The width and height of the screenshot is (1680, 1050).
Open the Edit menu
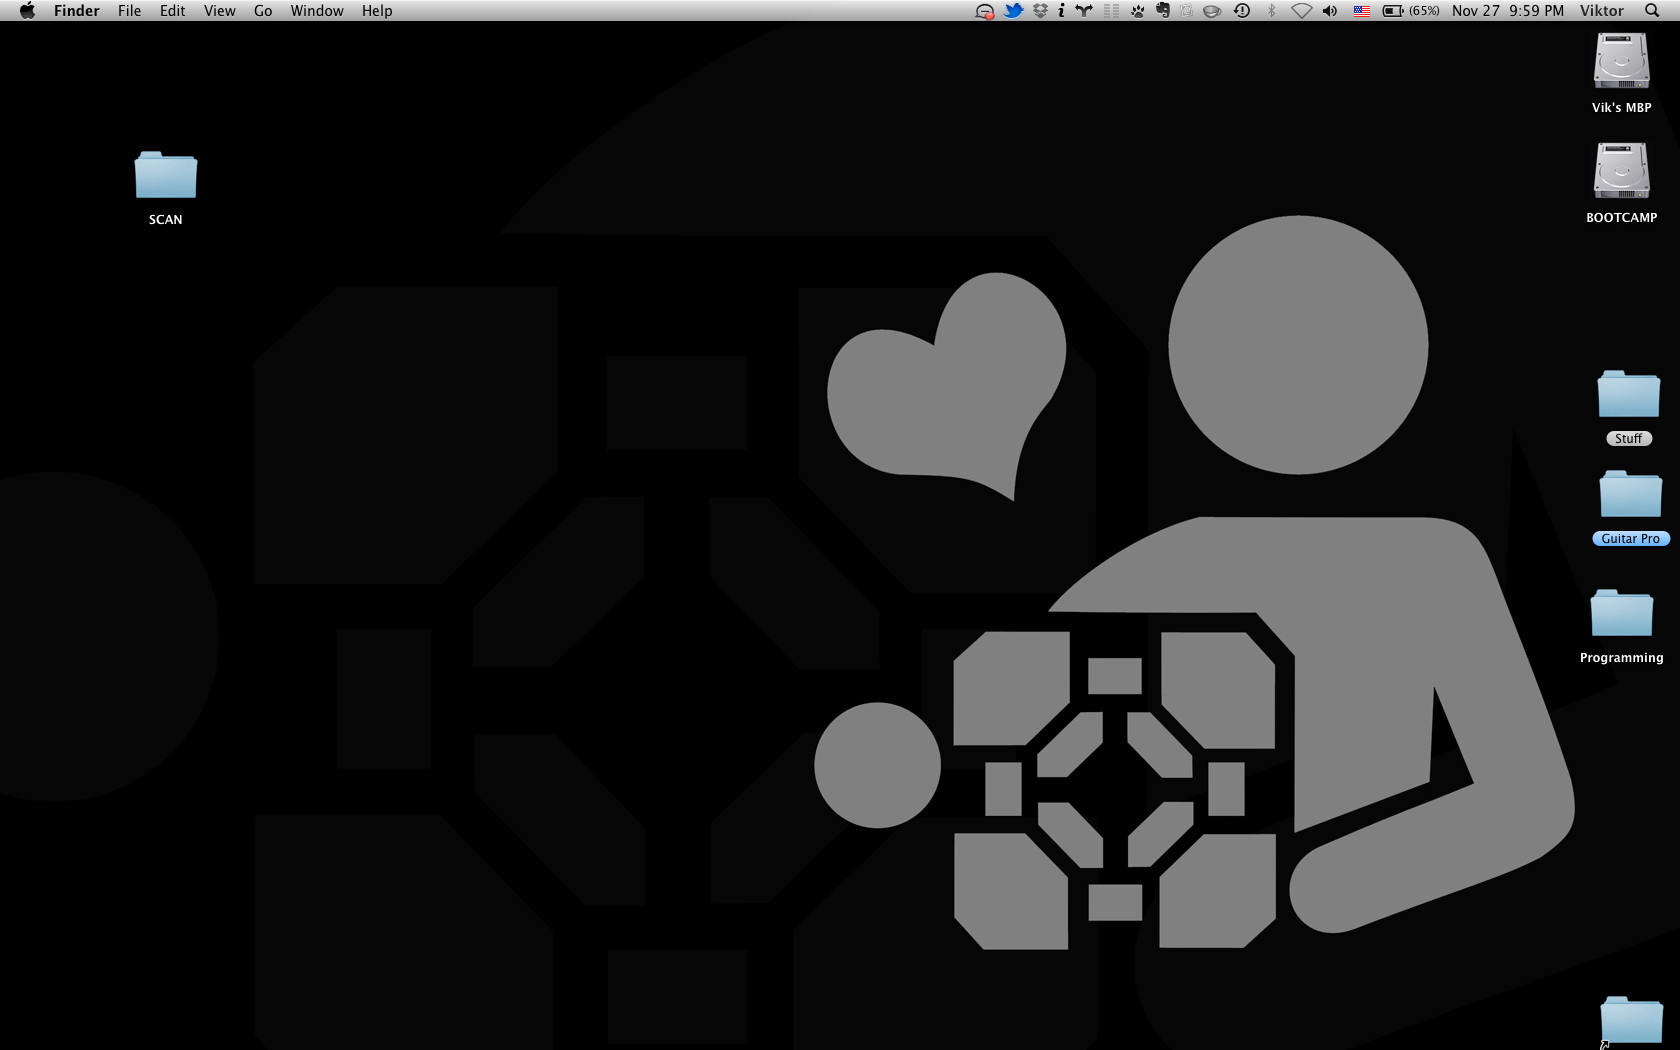[172, 11]
